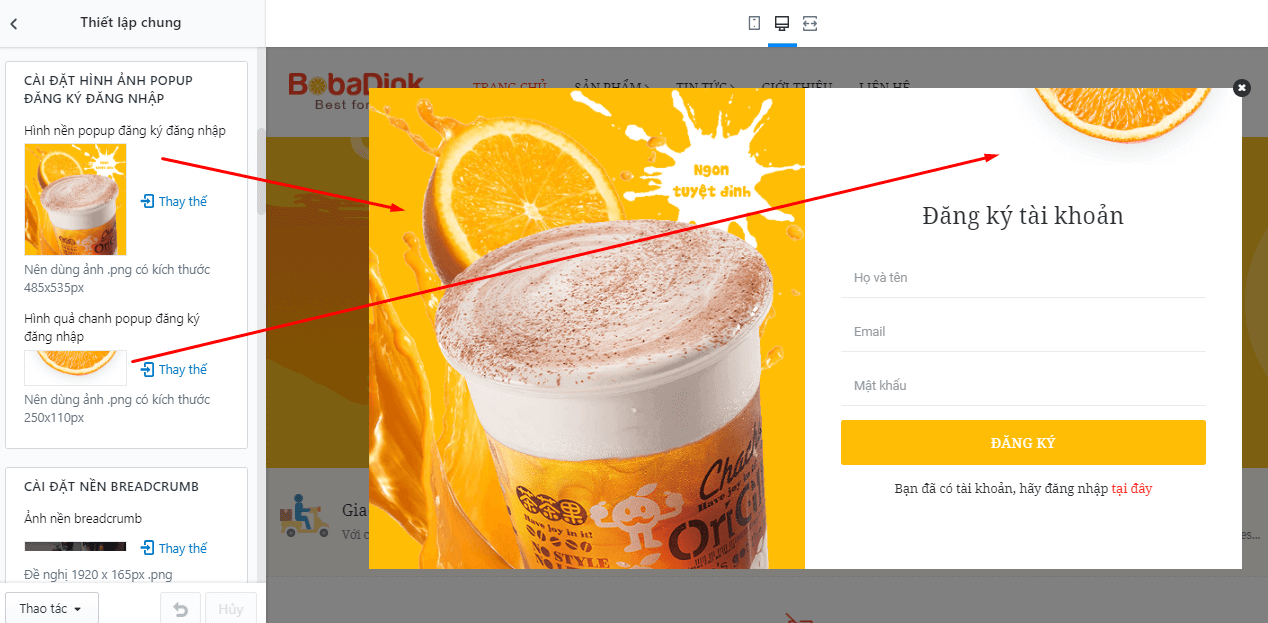Screen dimensions: 1268x623
Task: Click Đăng ký tài khoản heading
Action: pos(1023,215)
